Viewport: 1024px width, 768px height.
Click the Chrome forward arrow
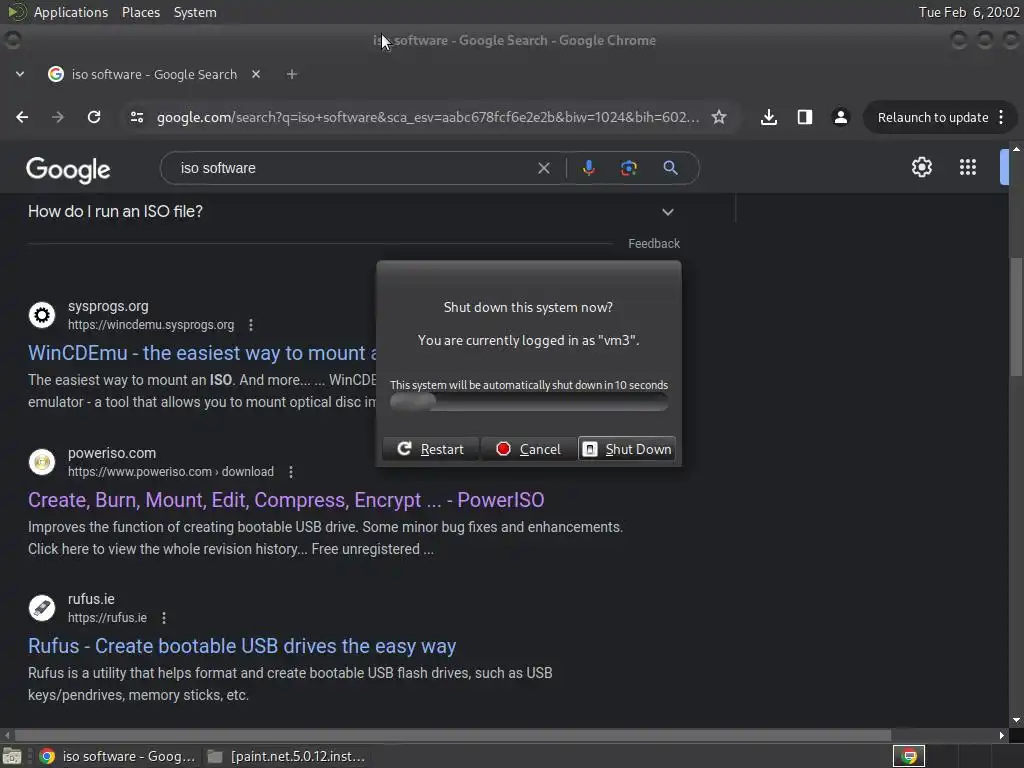[x=58, y=118]
